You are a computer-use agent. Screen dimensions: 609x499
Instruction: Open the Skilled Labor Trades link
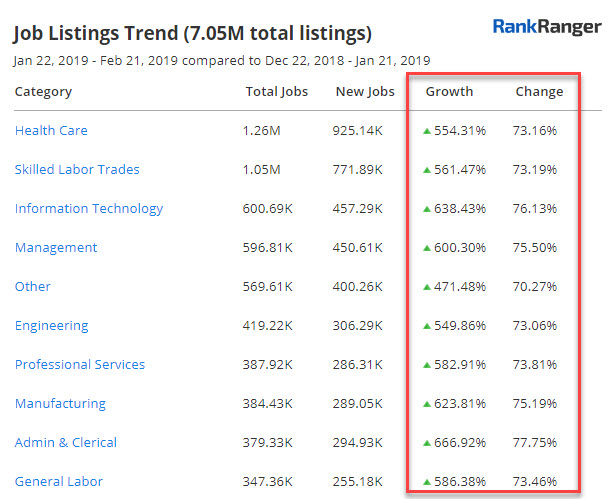tap(77, 170)
